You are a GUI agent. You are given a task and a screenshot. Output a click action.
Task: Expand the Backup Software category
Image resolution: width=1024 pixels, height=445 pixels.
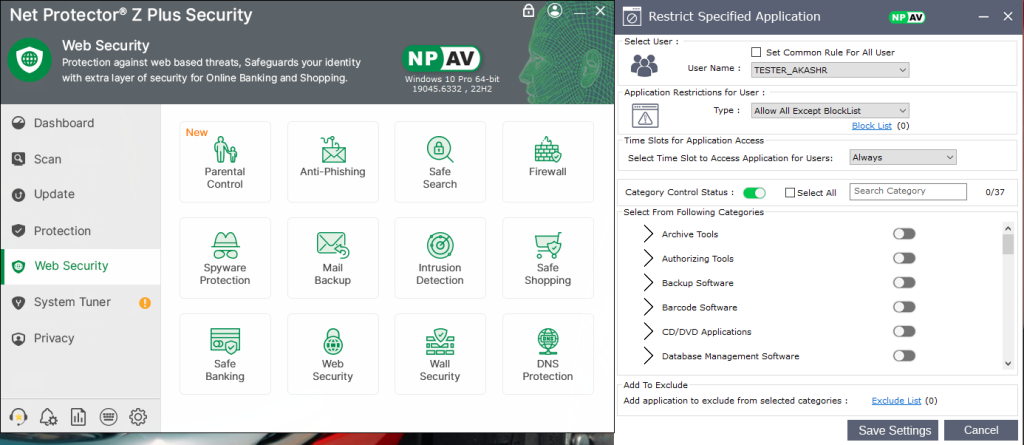point(645,283)
